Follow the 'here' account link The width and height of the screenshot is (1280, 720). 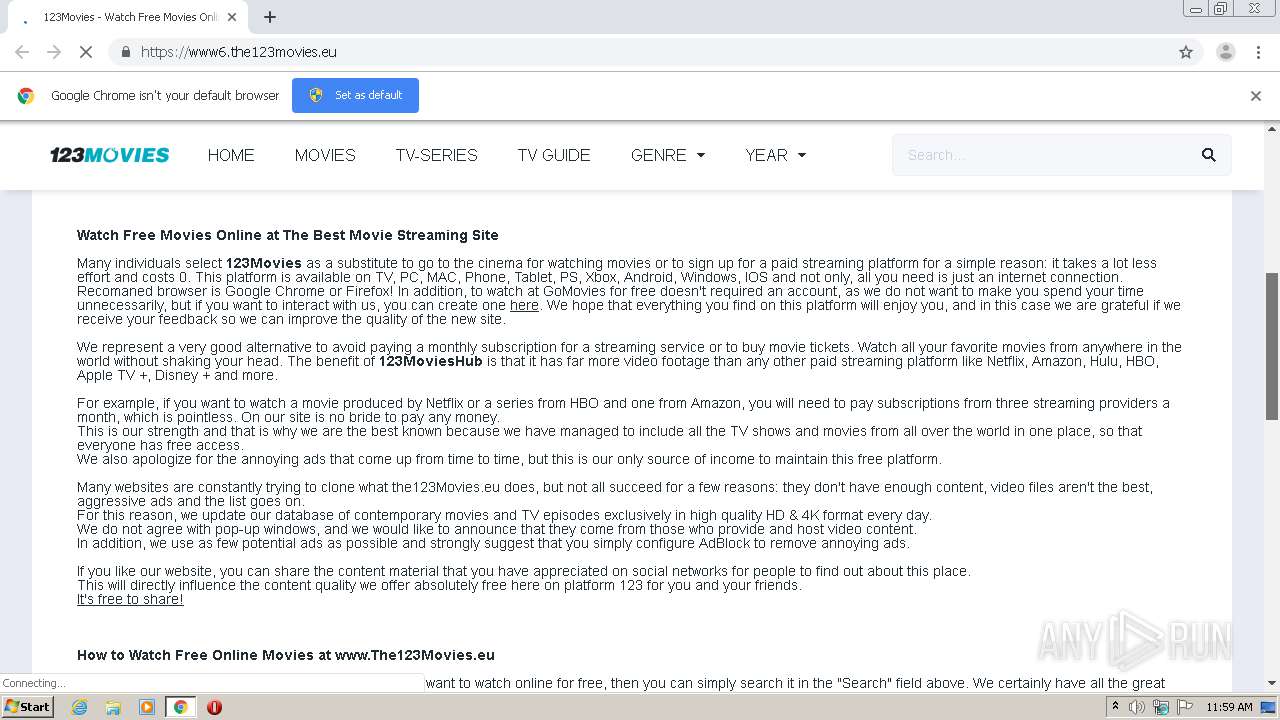(524, 305)
